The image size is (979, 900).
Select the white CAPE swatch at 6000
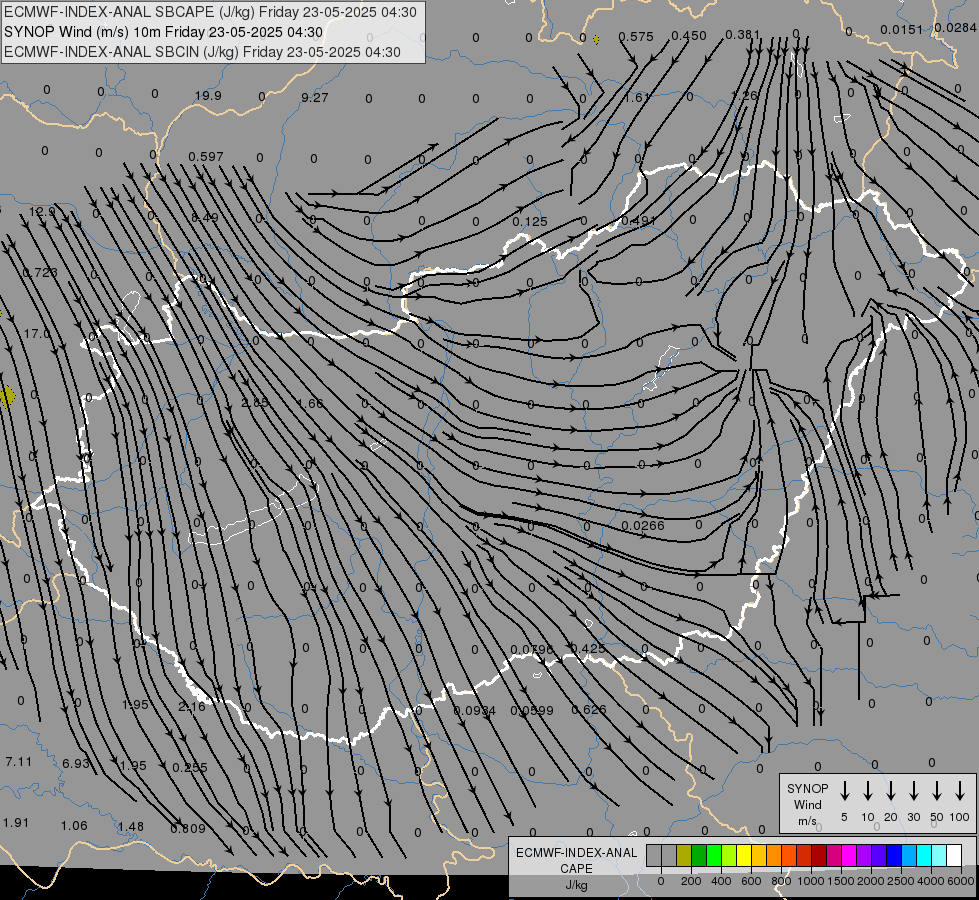[x=954, y=855]
